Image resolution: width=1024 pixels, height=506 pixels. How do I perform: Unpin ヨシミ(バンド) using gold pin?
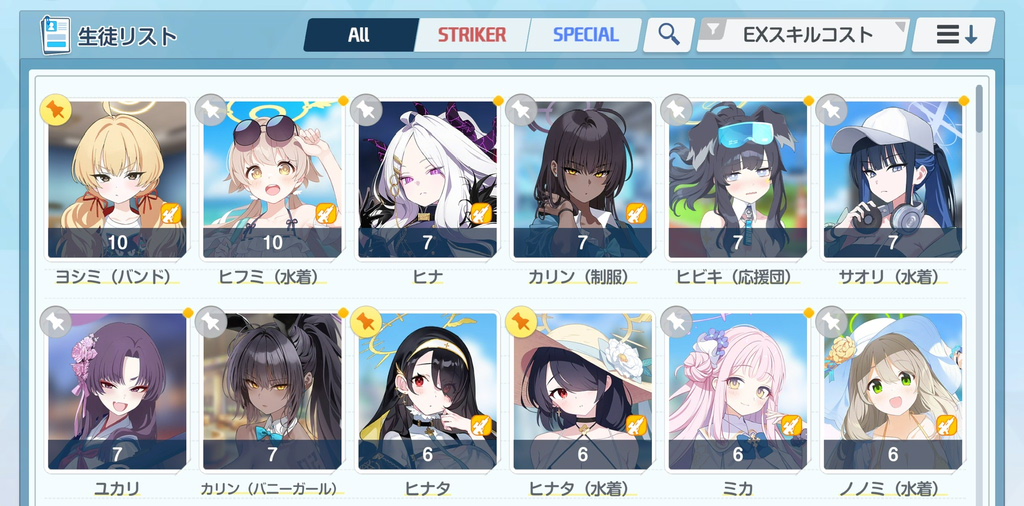(x=56, y=110)
